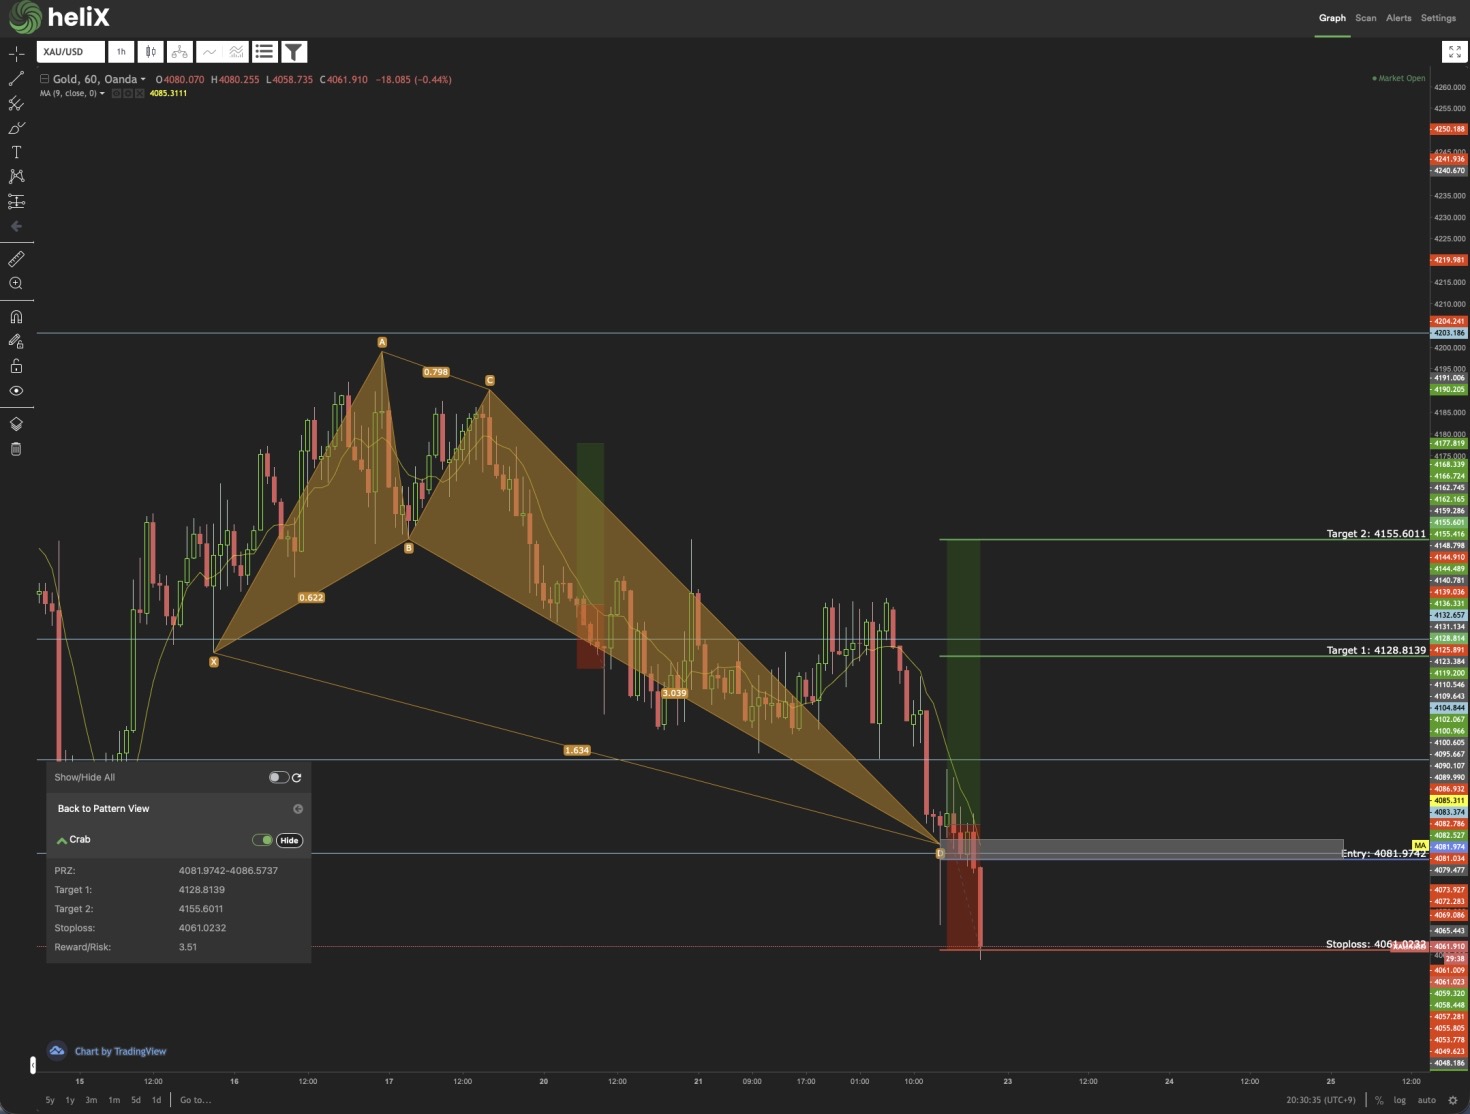Select the text annotation tool

pos(16,152)
